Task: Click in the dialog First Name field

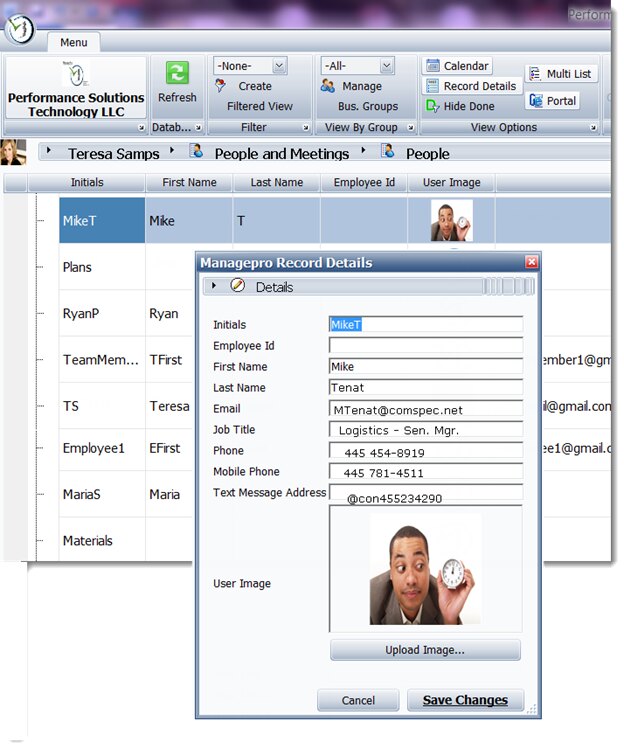Action: pyautogui.click(x=426, y=366)
